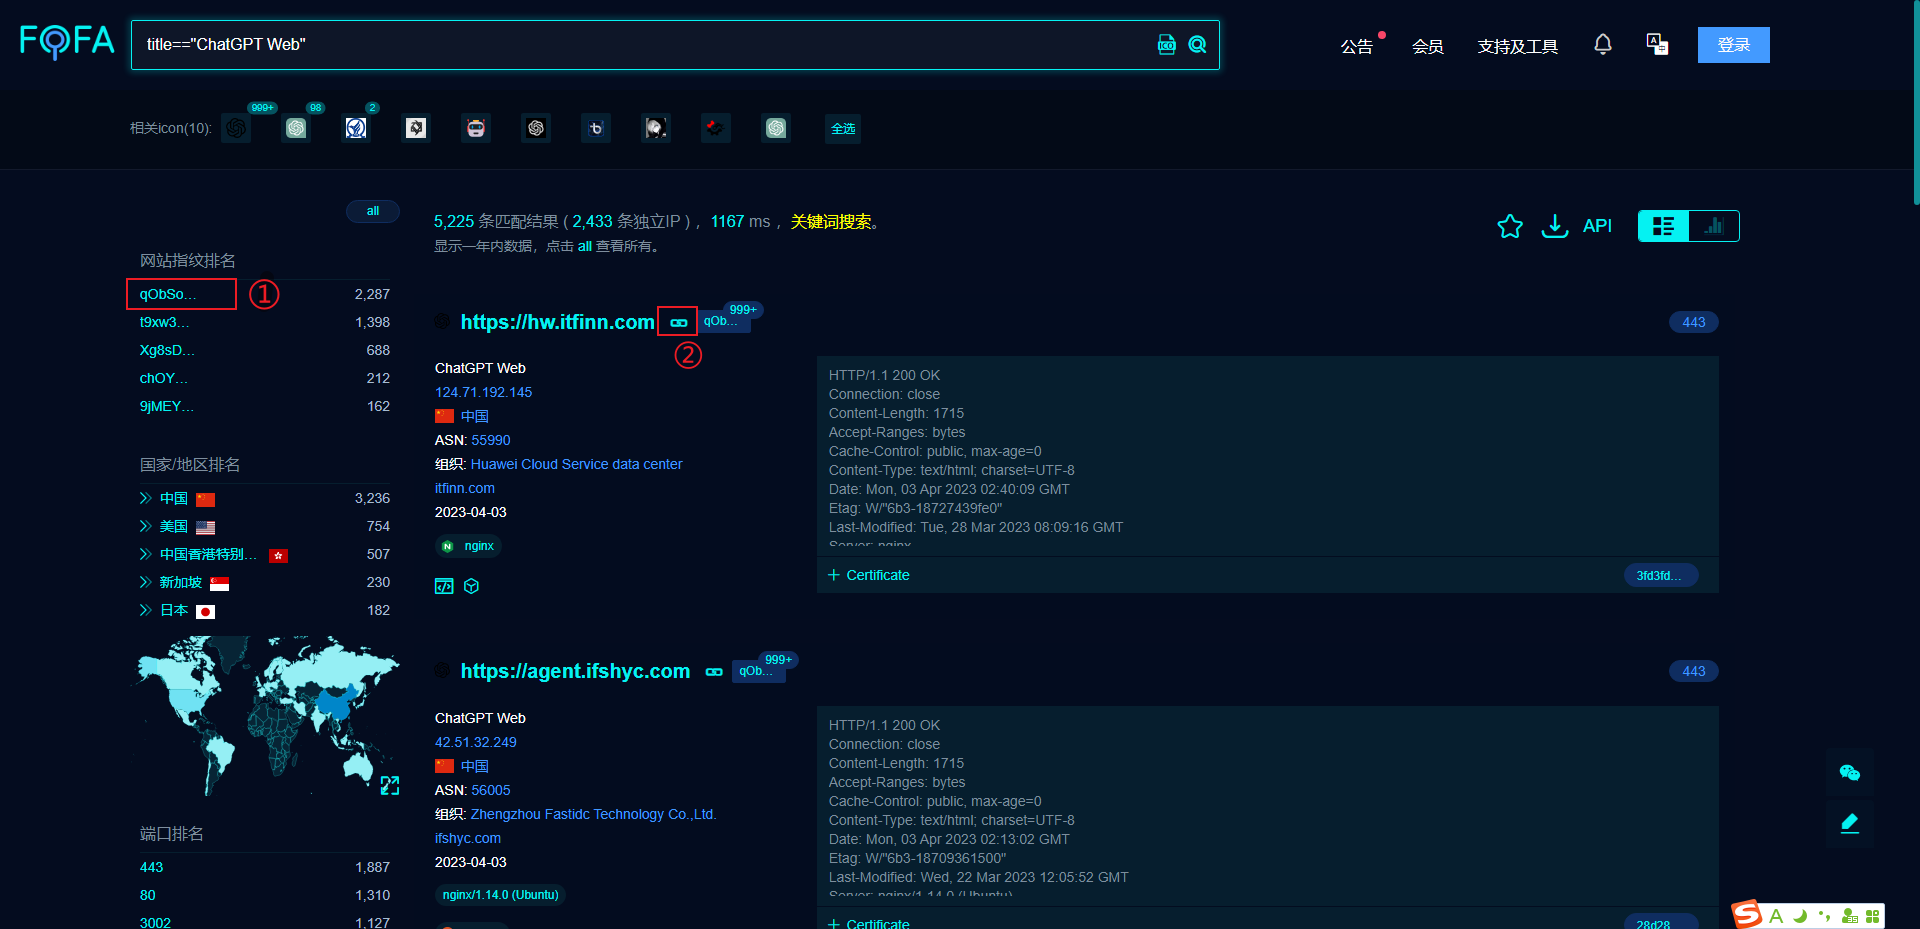Select the fifth related robot icon
Screen dimensions: 1920x929
[x=476, y=128]
